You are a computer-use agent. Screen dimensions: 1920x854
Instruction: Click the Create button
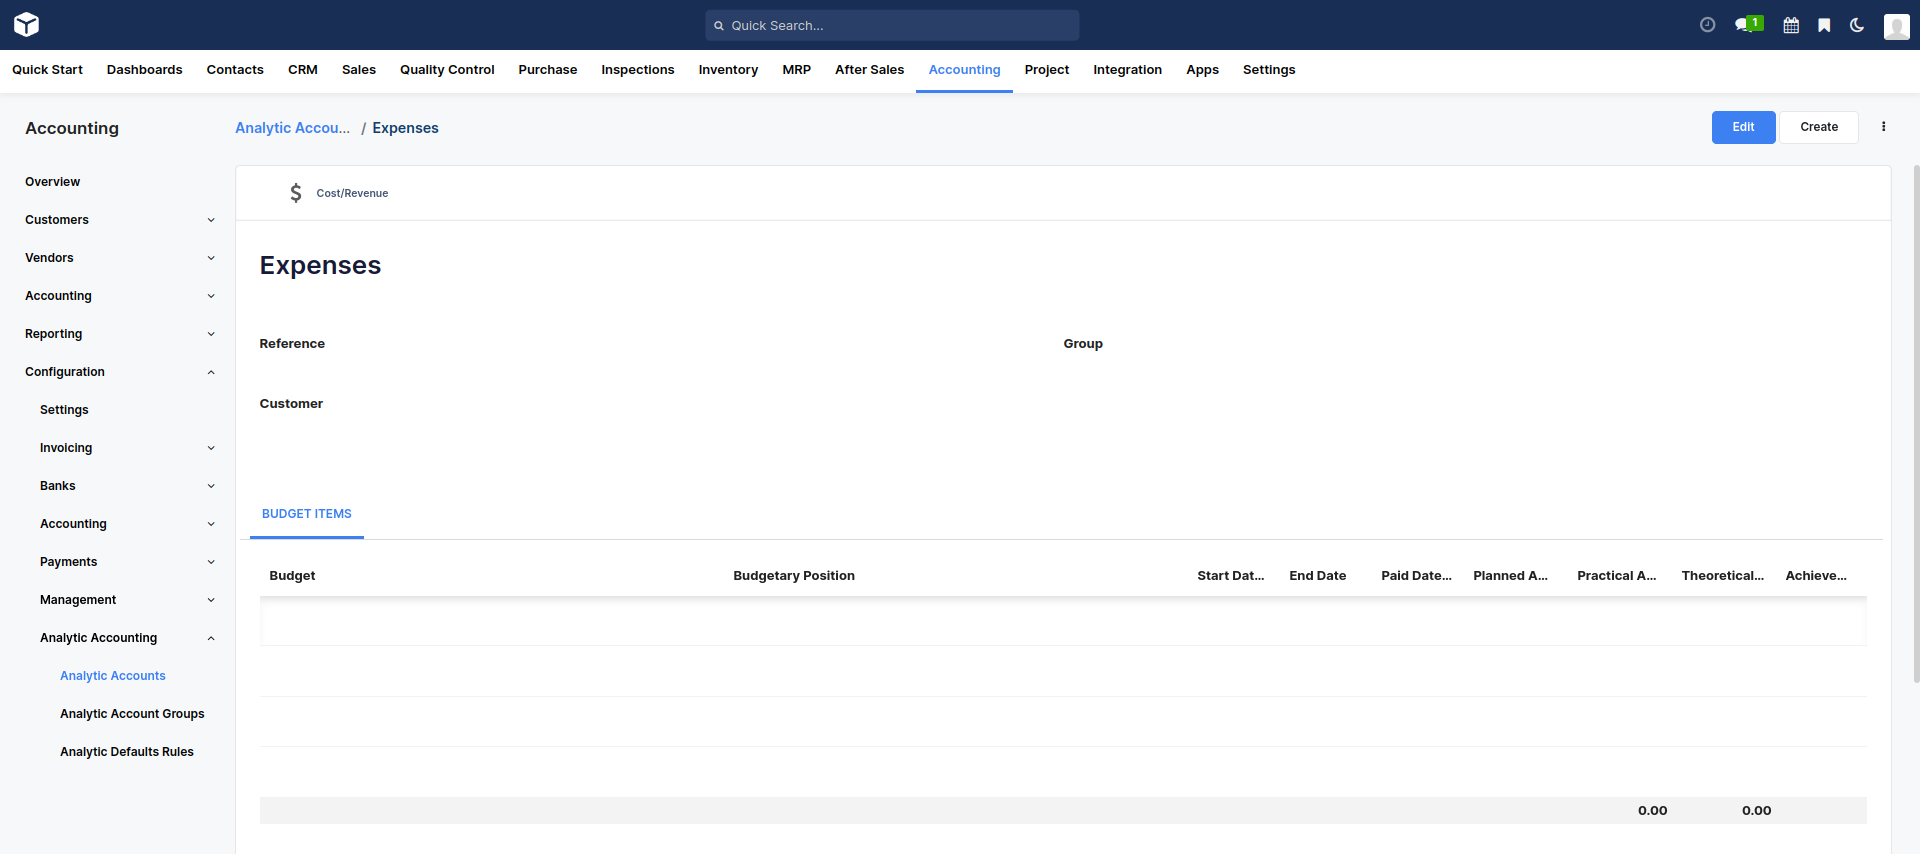pyautogui.click(x=1818, y=127)
